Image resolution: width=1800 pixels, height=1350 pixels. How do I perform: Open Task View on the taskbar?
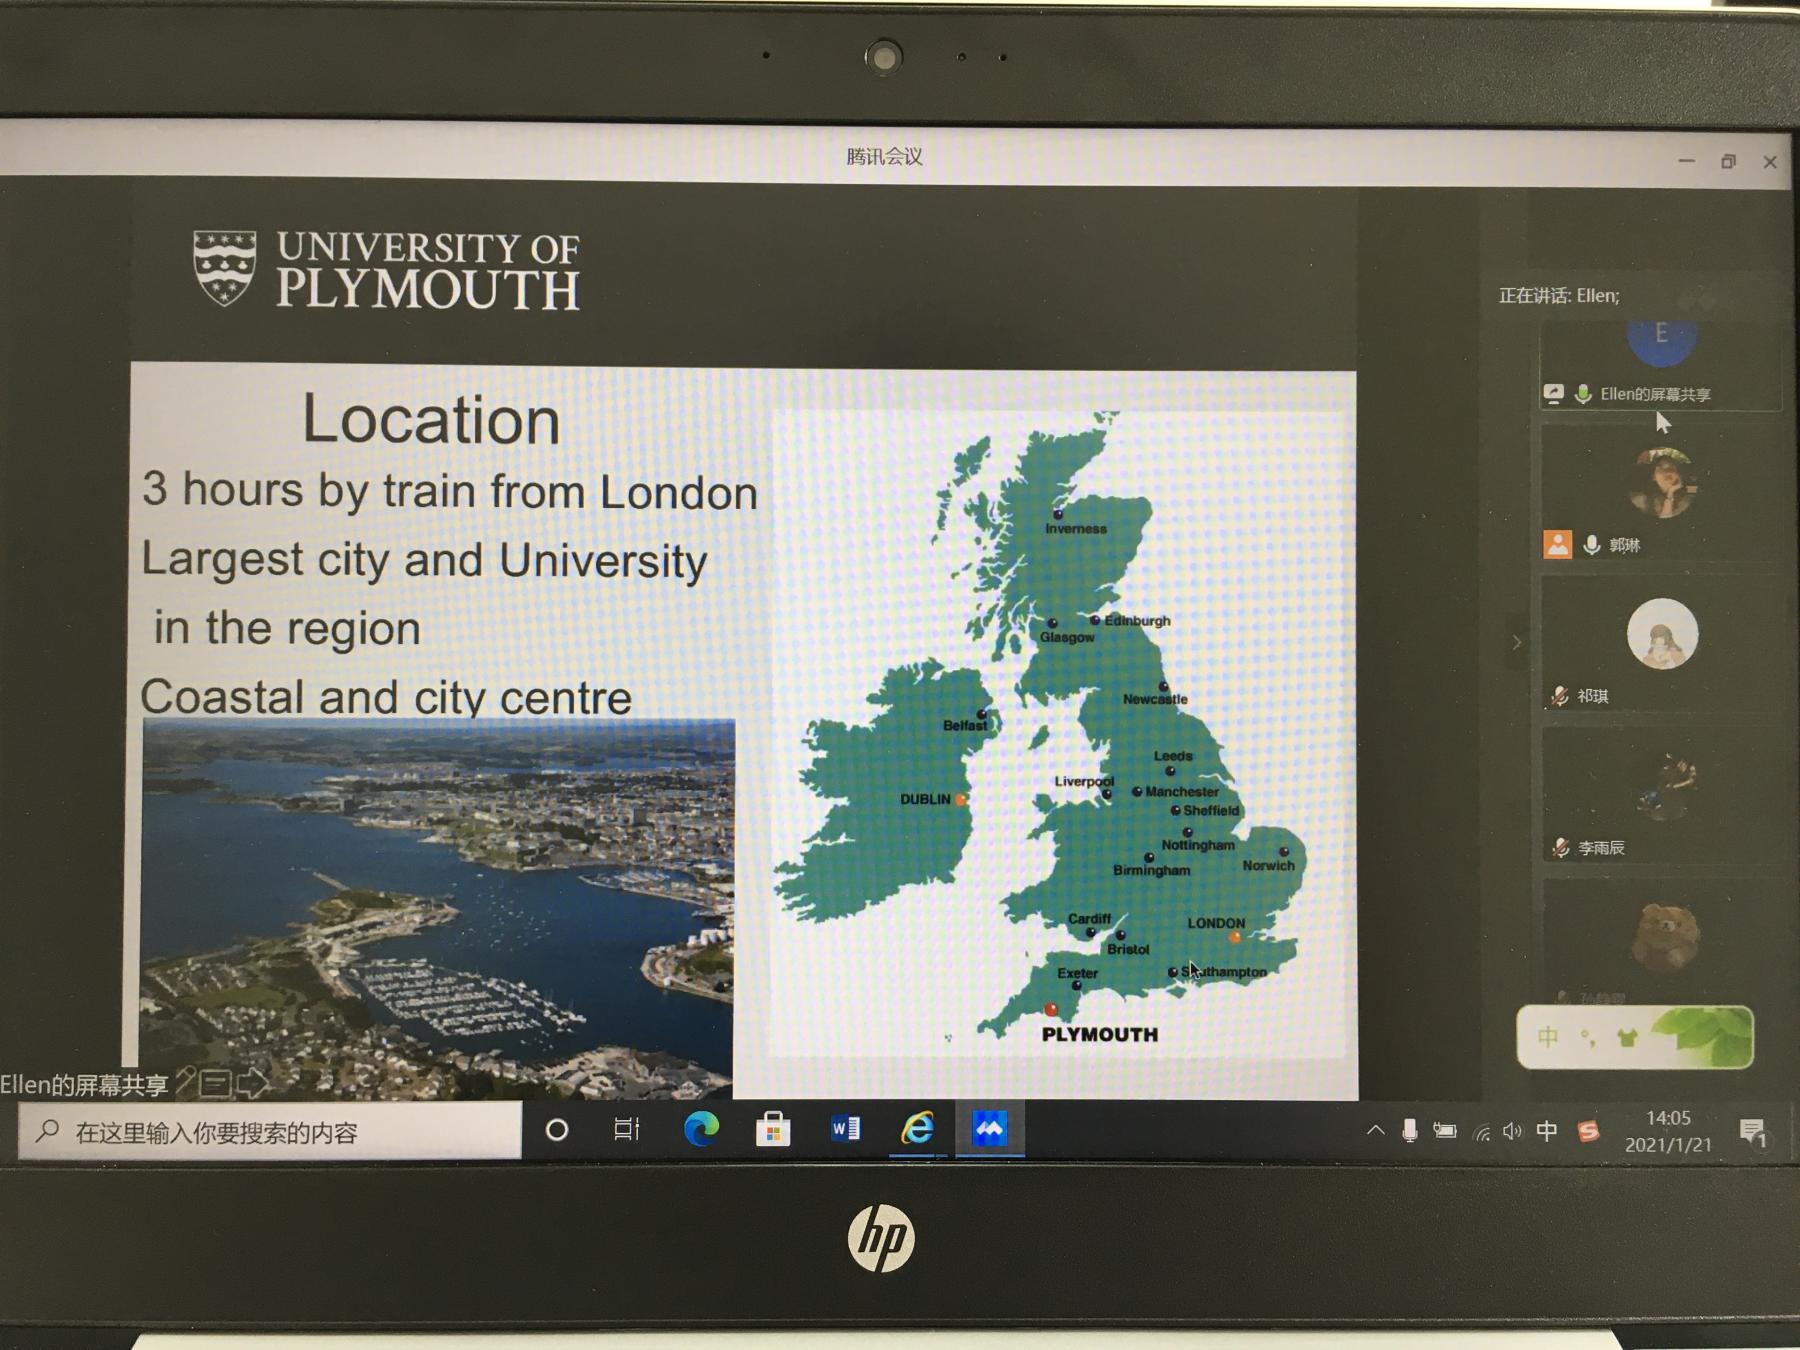coord(627,1130)
